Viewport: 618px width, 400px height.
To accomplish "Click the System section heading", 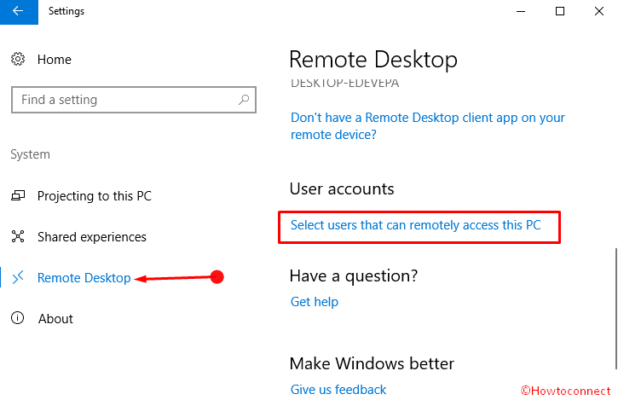I will pyautogui.click(x=30, y=154).
